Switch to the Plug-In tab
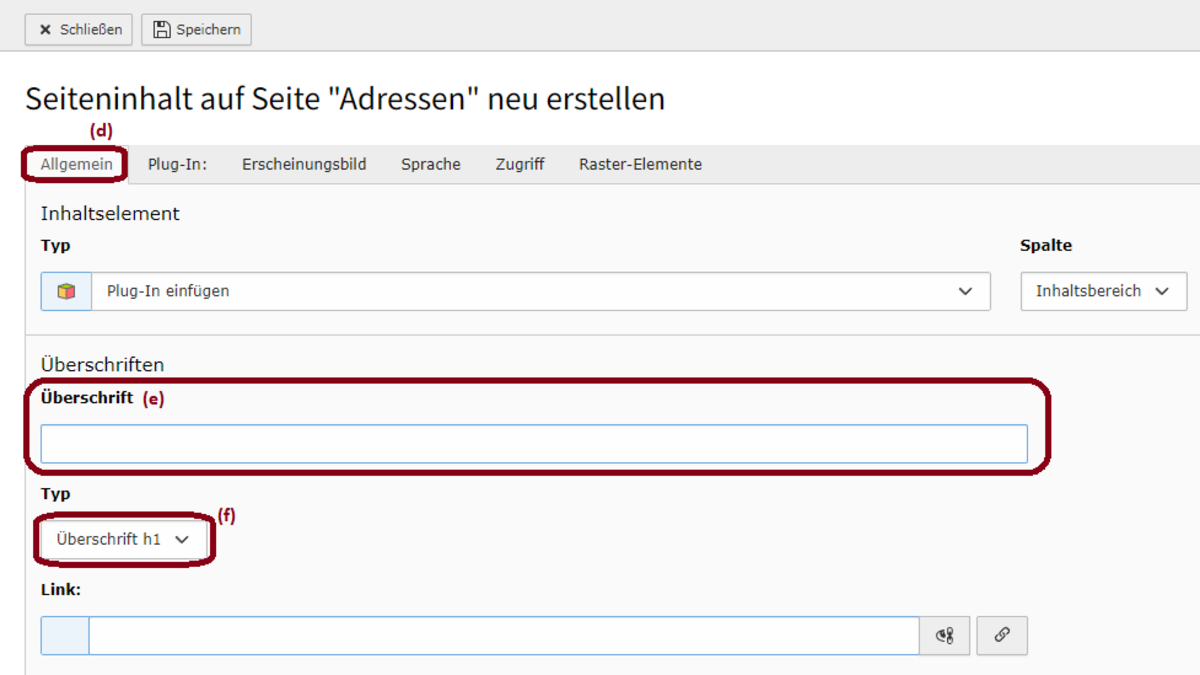1200x675 pixels. tap(177, 164)
